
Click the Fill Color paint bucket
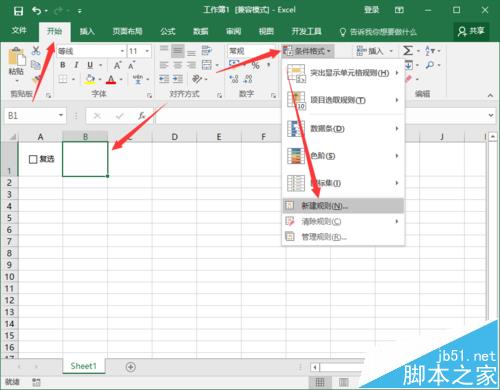[x=90, y=79]
